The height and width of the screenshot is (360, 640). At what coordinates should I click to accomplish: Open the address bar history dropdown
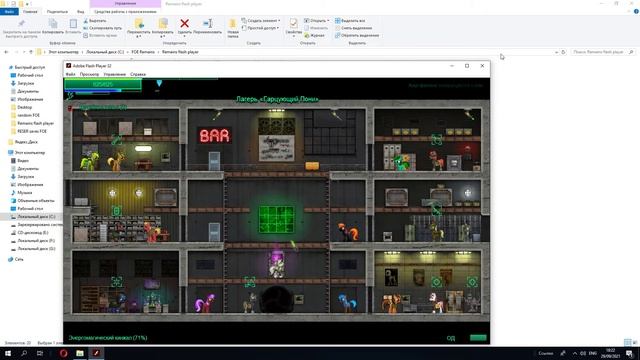[x=556, y=52]
